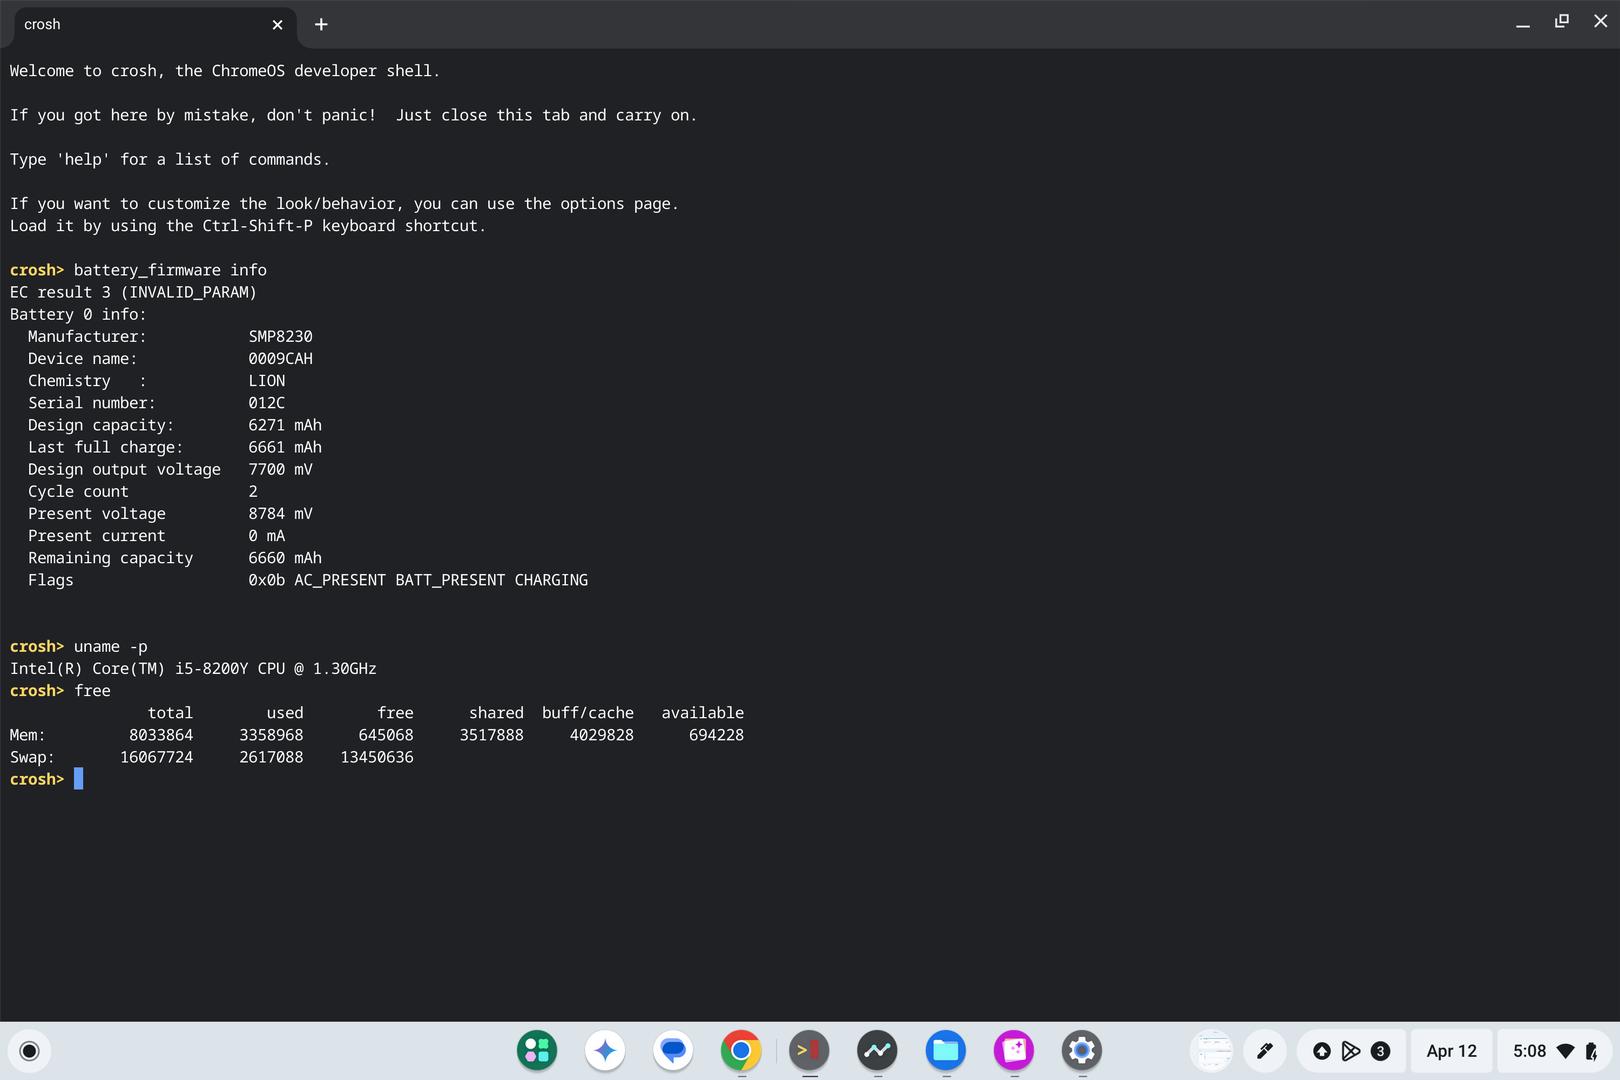Open the Messages app in shelf

pos(673,1050)
